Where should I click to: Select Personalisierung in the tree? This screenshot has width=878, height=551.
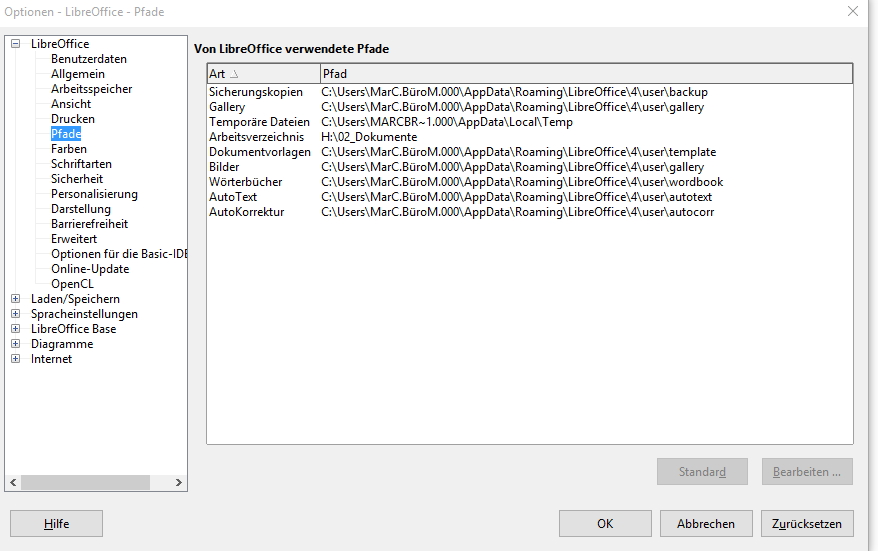click(x=94, y=194)
